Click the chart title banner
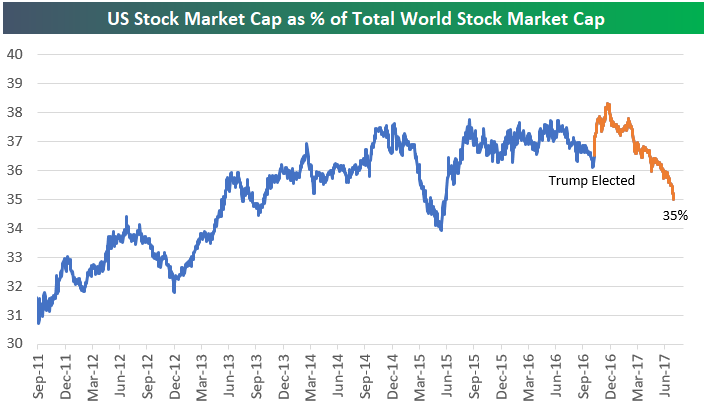This screenshot has height=413, width=704. pos(352,19)
